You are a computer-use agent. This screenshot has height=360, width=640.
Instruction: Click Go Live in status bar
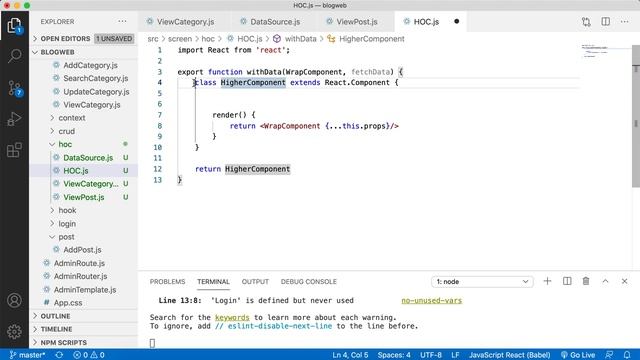[x=578, y=355]
